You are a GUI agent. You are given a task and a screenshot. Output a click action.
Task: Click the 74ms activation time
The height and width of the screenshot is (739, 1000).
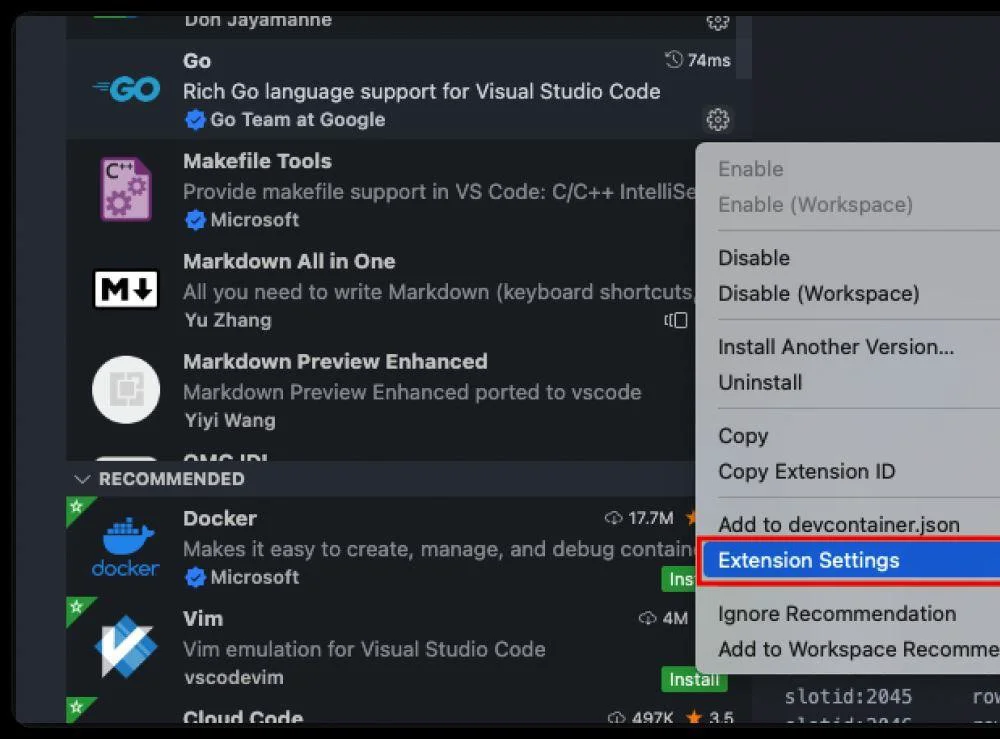coord(709,60)
